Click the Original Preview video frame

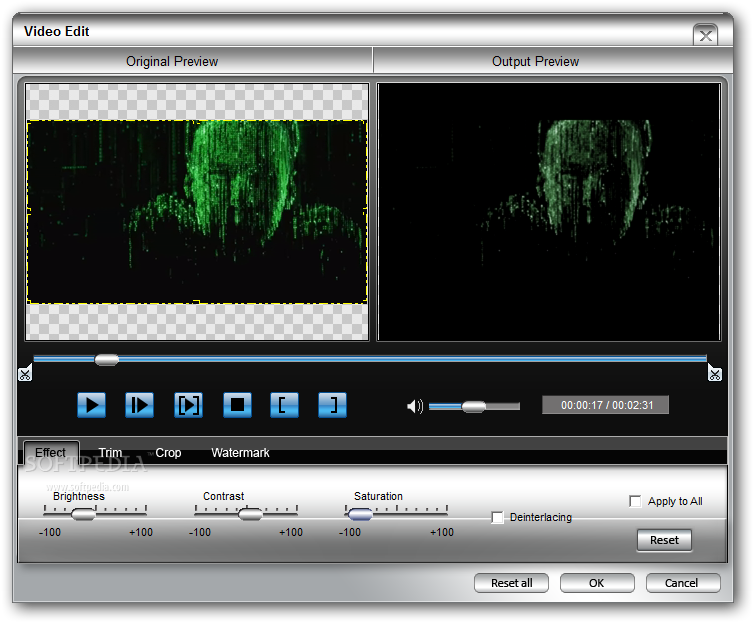coord(197,212)
